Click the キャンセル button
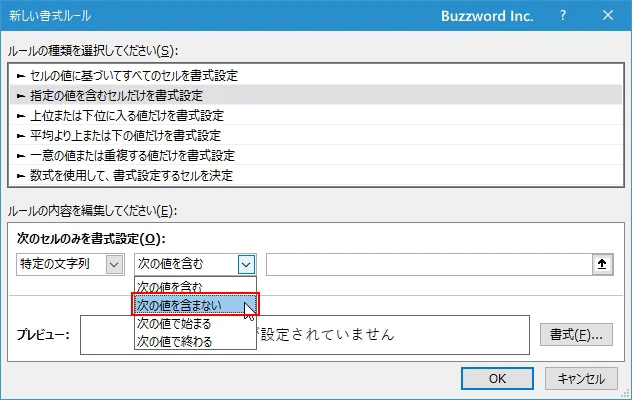This screenshot has height=400, width=632. 581,378
